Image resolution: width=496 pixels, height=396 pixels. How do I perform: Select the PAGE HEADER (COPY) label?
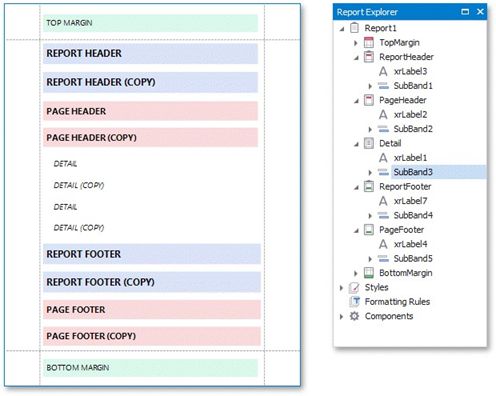pyautogui.click(x=150, y=137)
